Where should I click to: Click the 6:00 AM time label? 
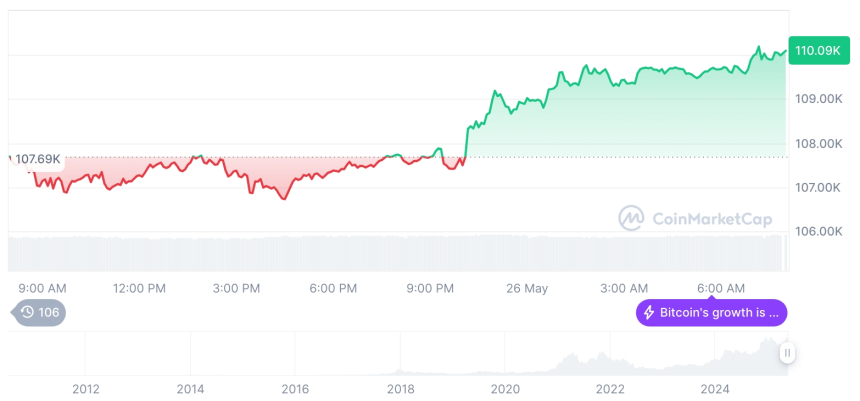click(x=721, y=288)
